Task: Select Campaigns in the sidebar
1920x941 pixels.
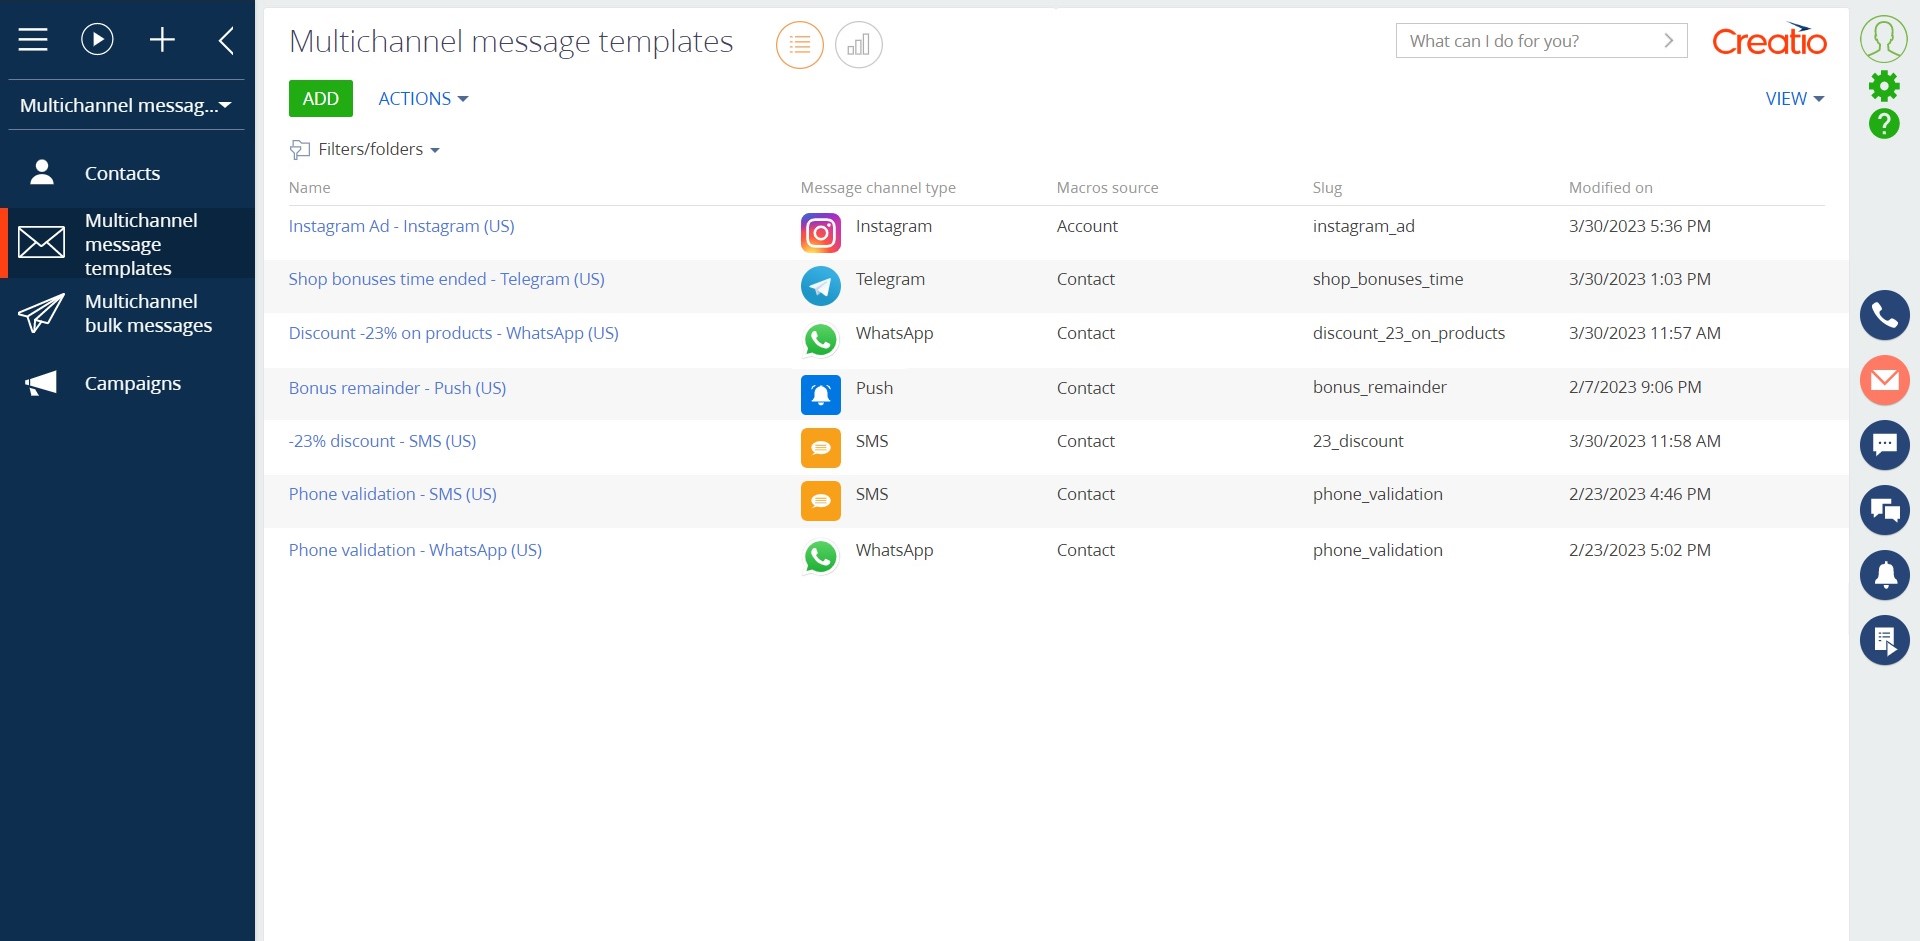Action: [133, 382]
